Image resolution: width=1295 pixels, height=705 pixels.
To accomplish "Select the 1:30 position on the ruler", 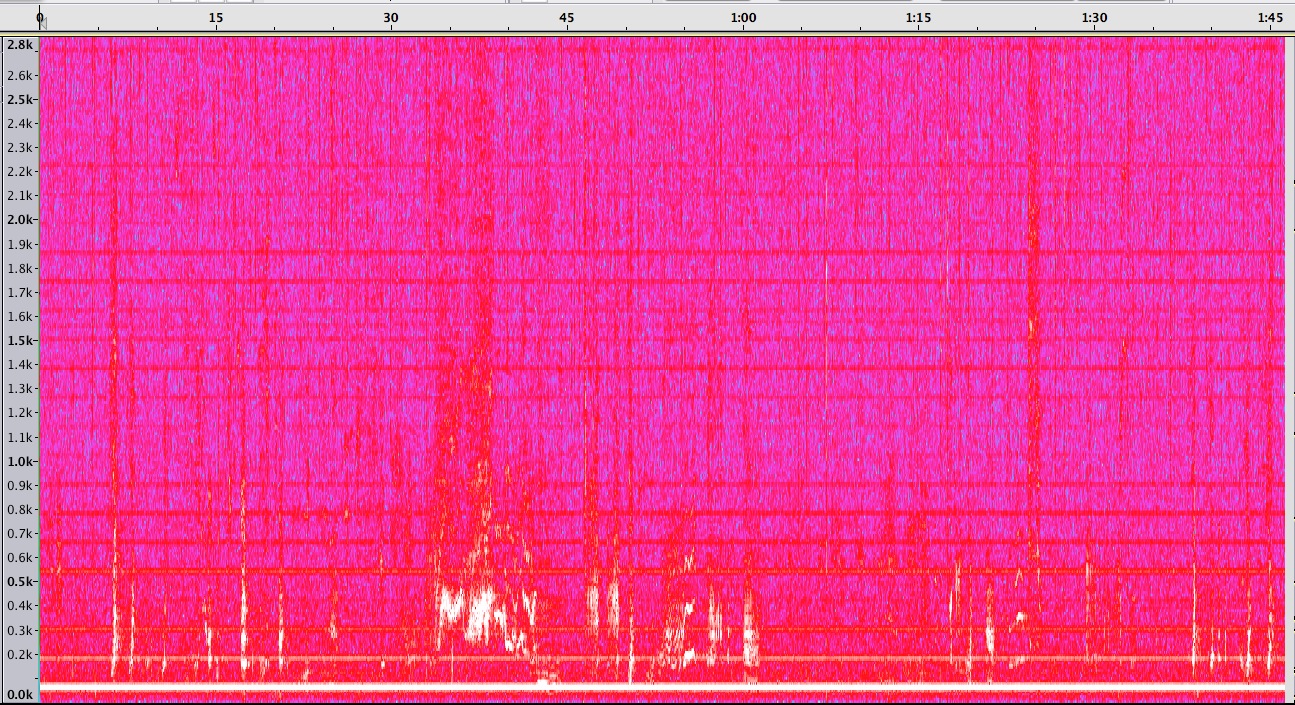I will (1095, 18).
